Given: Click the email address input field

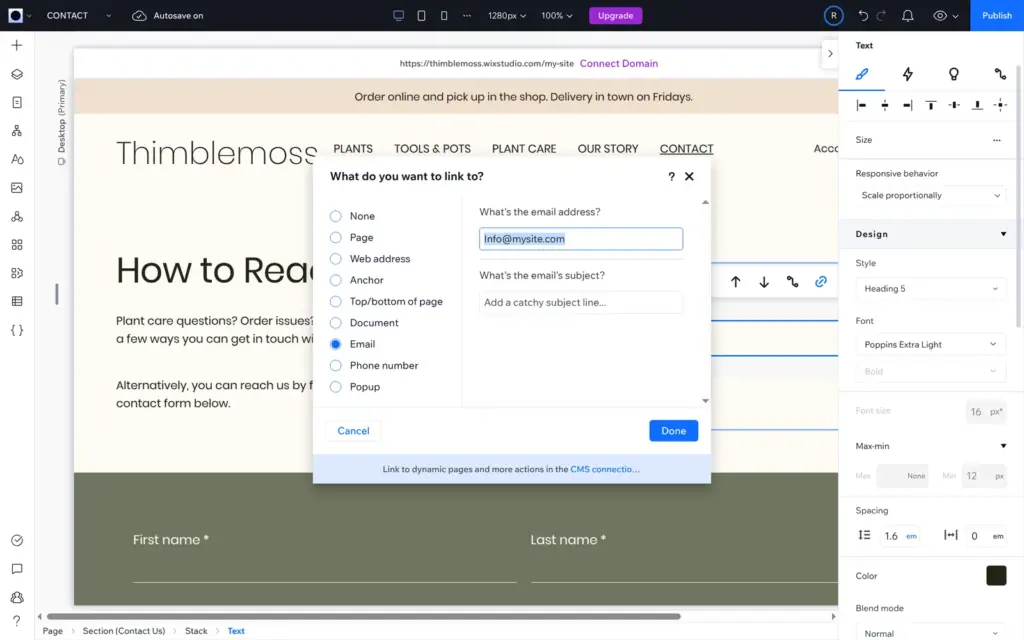Looking at the screenshot, I should (581, 239).
